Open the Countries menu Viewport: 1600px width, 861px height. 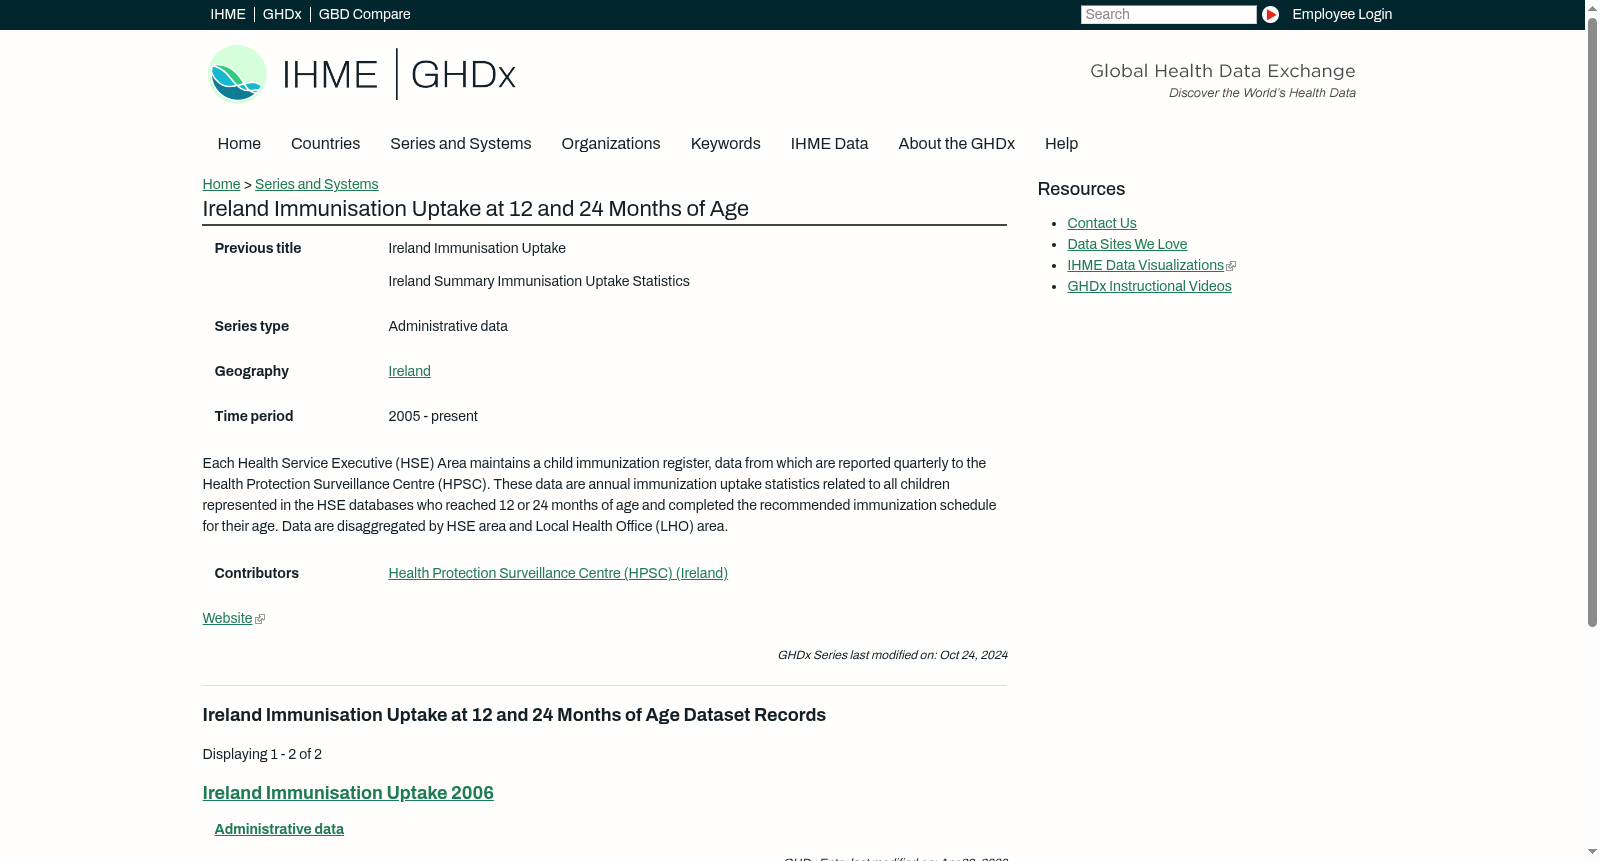pos(325,144)
